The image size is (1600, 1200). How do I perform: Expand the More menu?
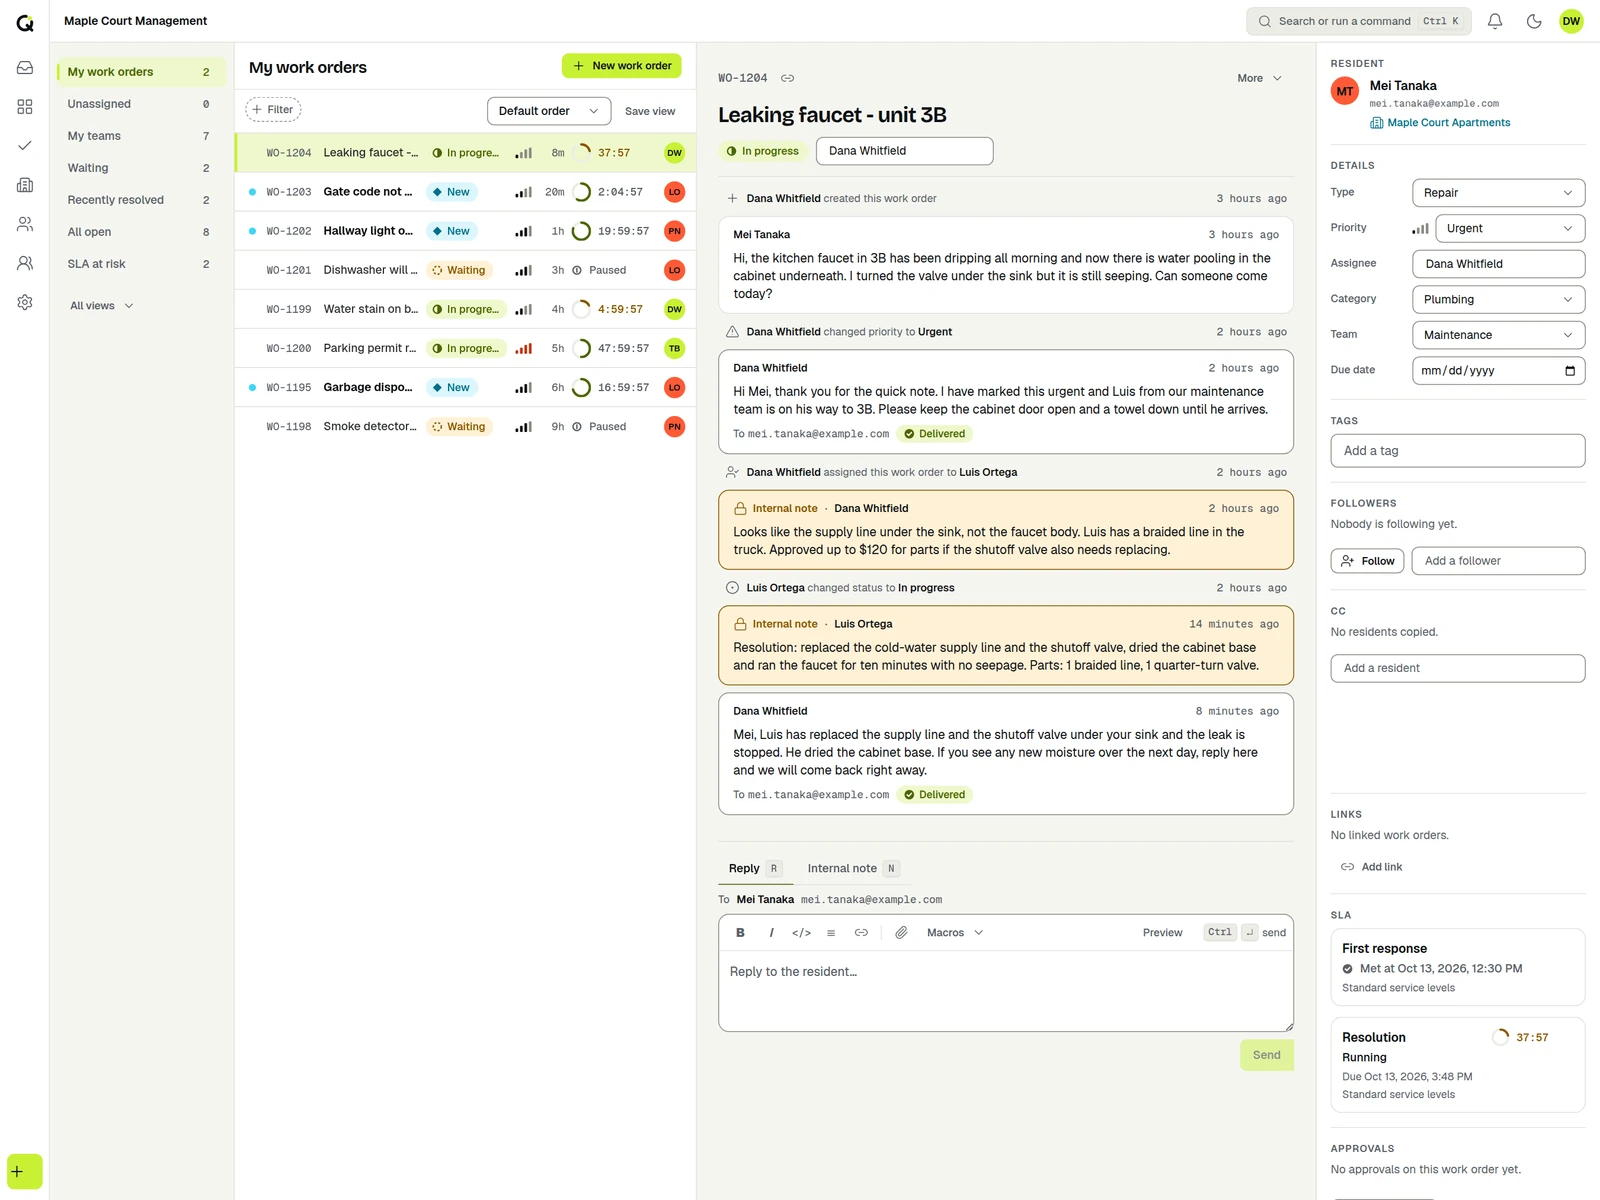pyautogui.click(x=1259, y=78)
